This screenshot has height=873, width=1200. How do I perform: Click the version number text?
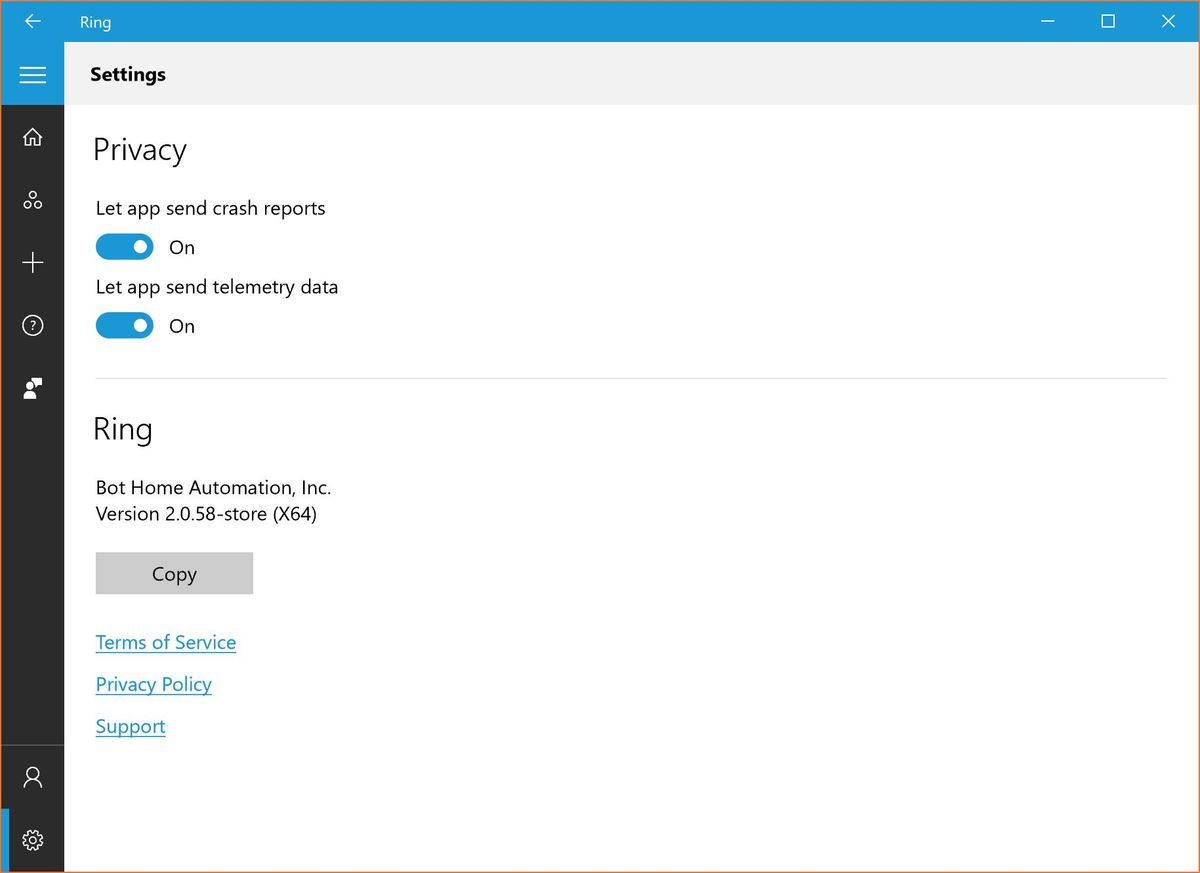[206, 514]
